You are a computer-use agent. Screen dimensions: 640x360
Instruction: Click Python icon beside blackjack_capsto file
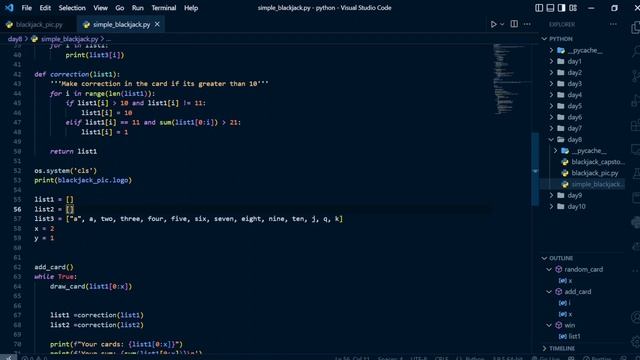click(565, 162)
